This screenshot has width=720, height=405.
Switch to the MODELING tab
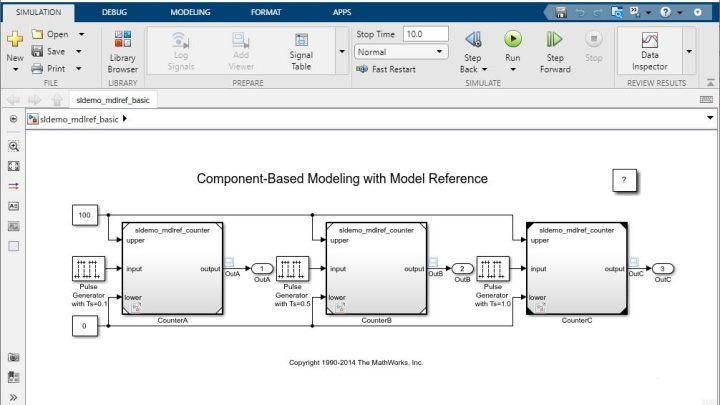(190, 12)
